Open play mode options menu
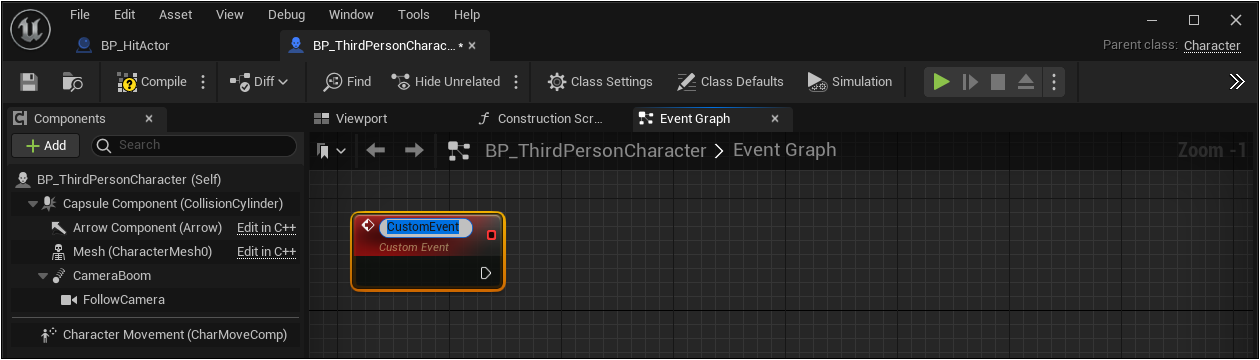1260x360 pixels. [1053, 82]
